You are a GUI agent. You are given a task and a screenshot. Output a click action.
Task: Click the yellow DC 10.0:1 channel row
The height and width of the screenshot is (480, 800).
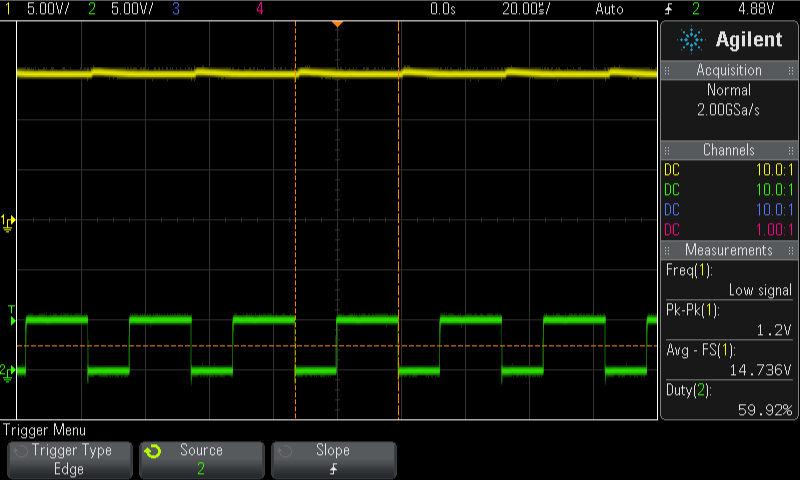pyautogui.click(x=729, y=170)
